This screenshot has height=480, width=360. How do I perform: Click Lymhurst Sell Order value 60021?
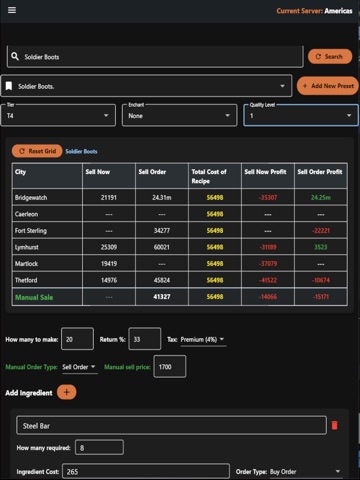[162, 247]
